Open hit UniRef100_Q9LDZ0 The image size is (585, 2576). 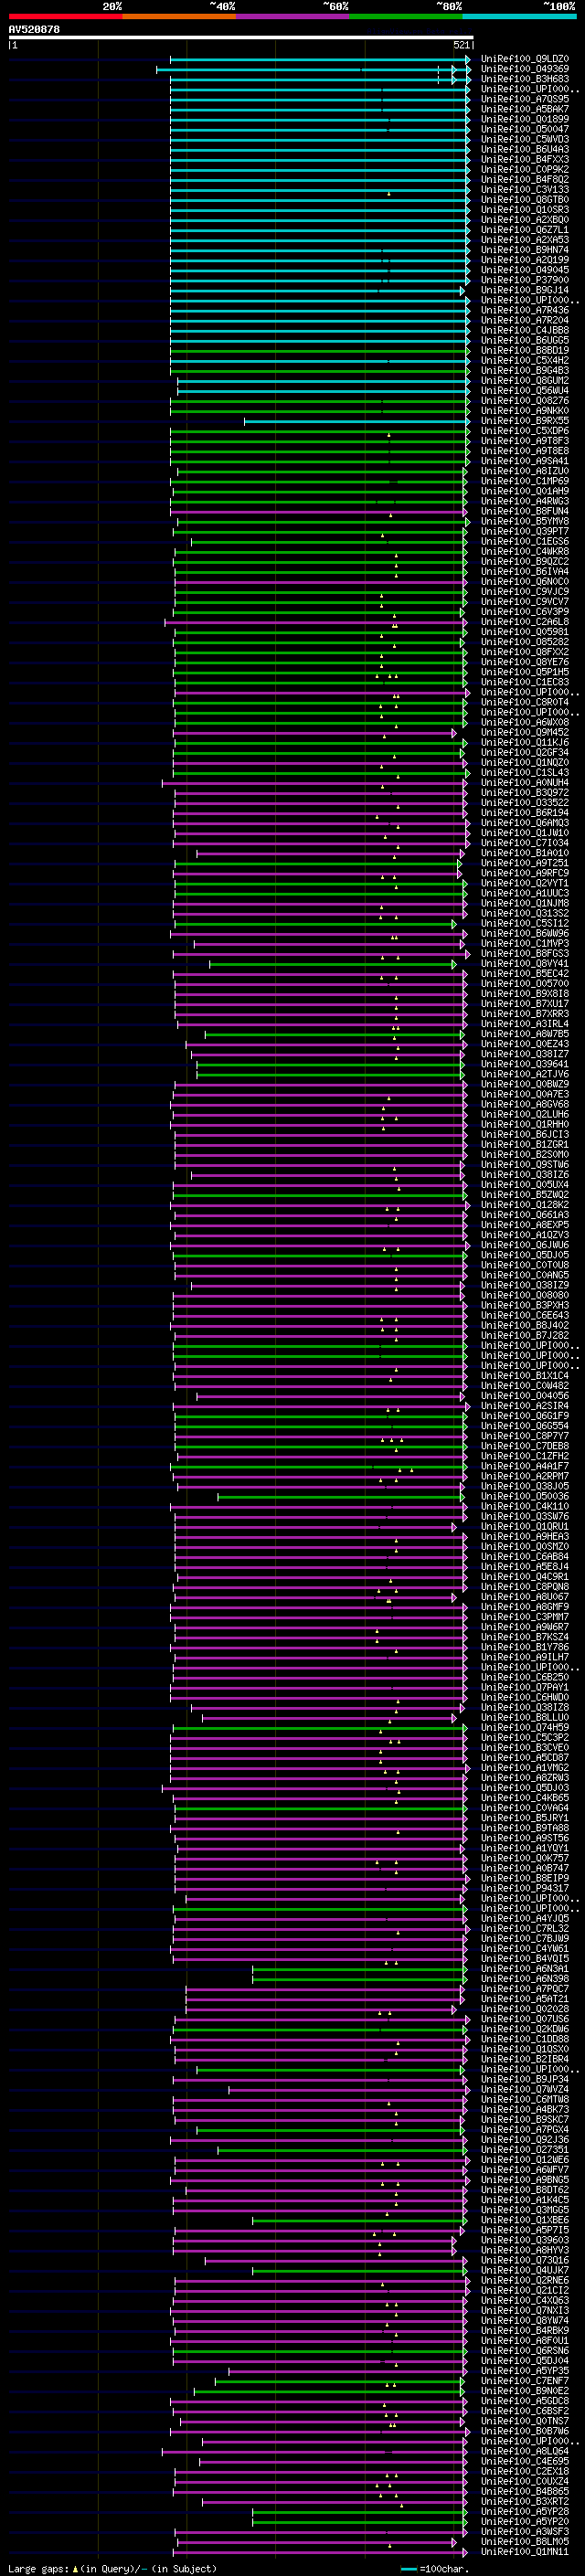pos(525,59)
